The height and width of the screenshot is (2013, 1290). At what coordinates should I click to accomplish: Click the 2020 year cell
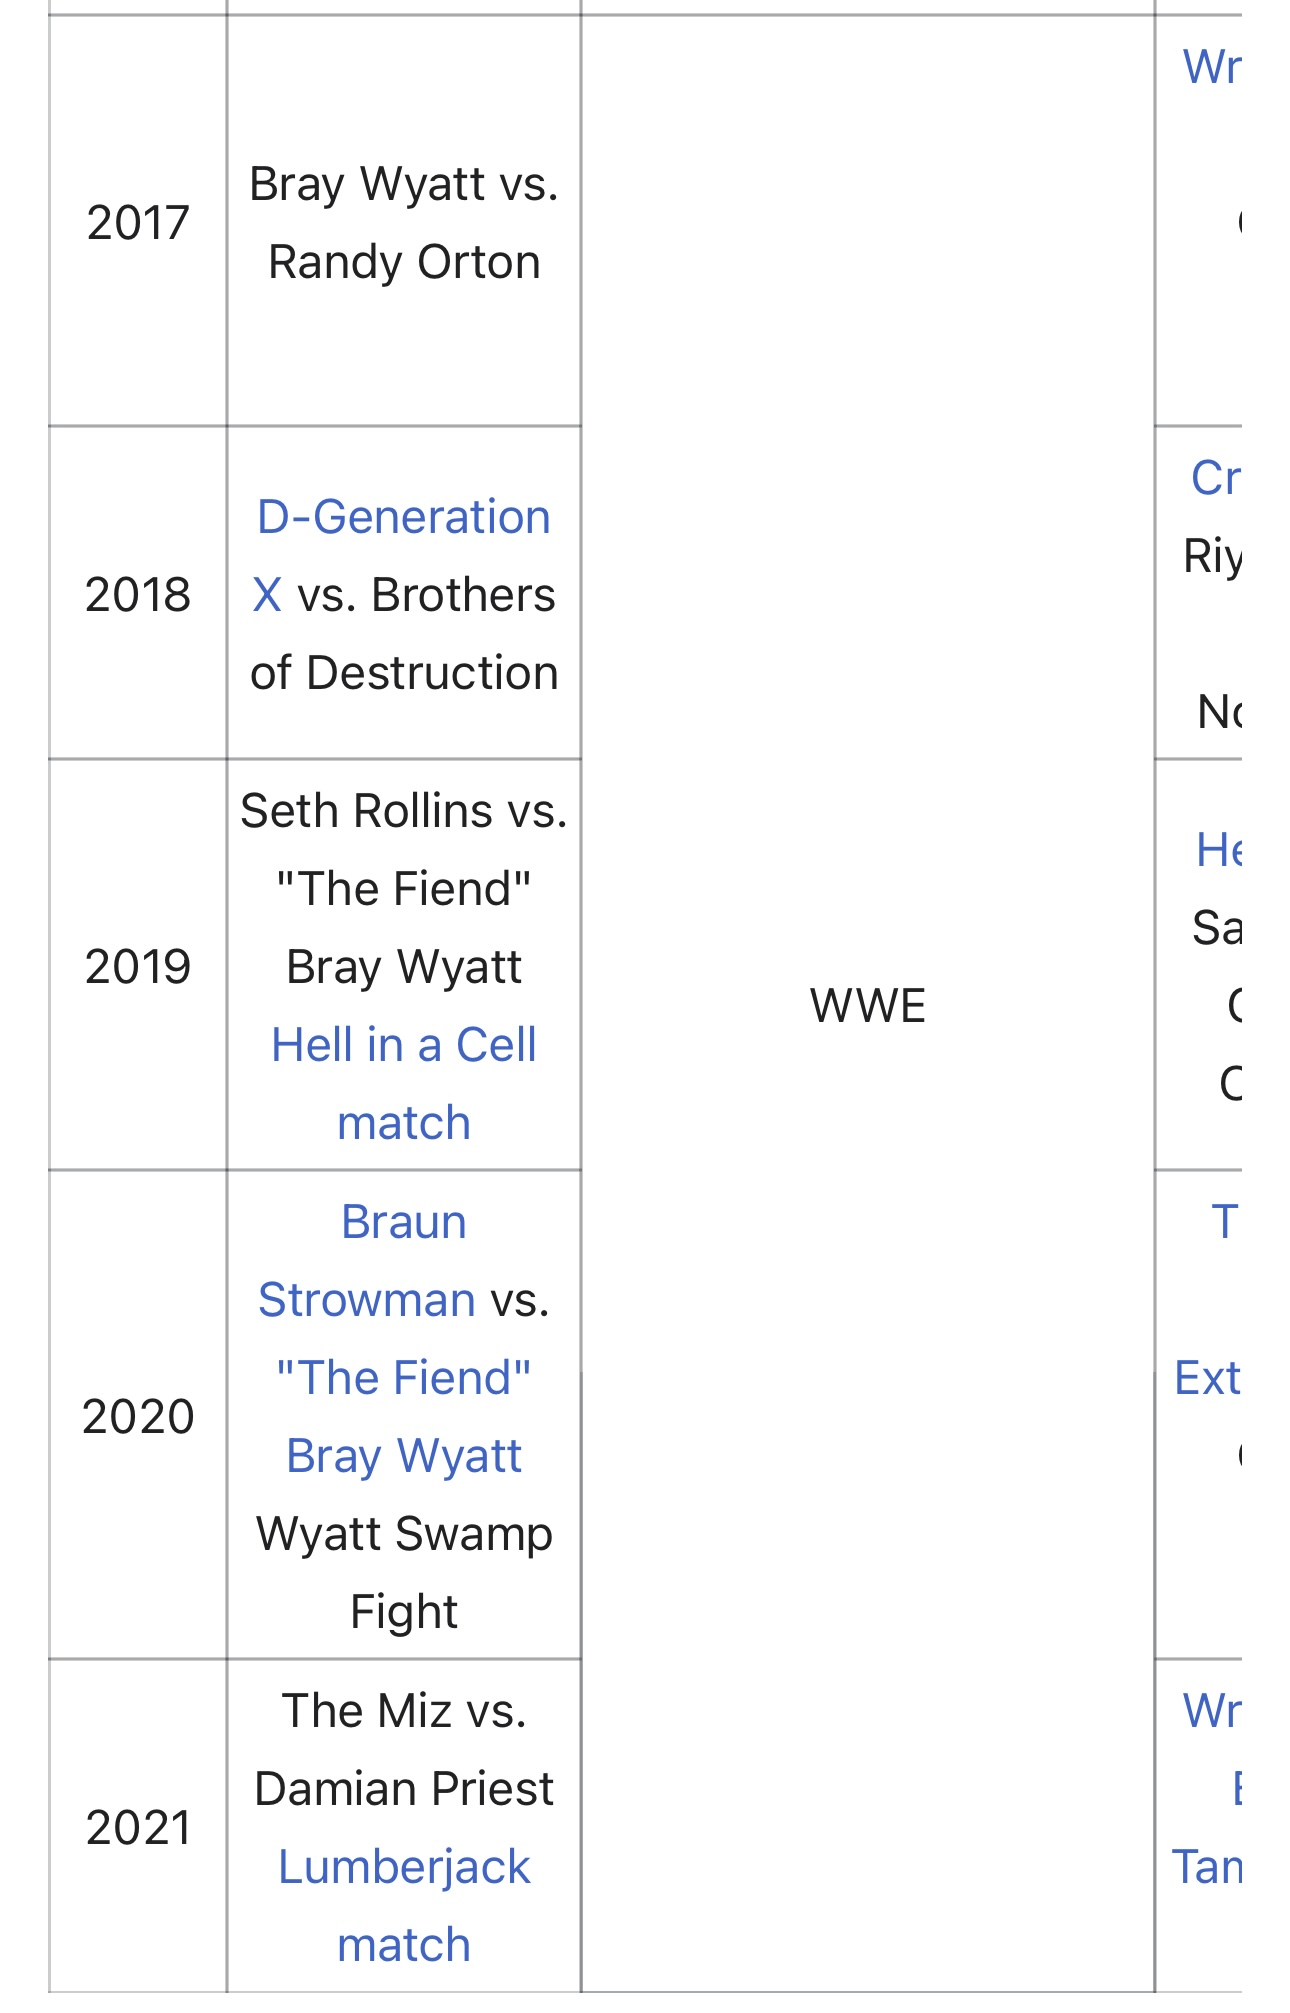(x=138, y=1416)
